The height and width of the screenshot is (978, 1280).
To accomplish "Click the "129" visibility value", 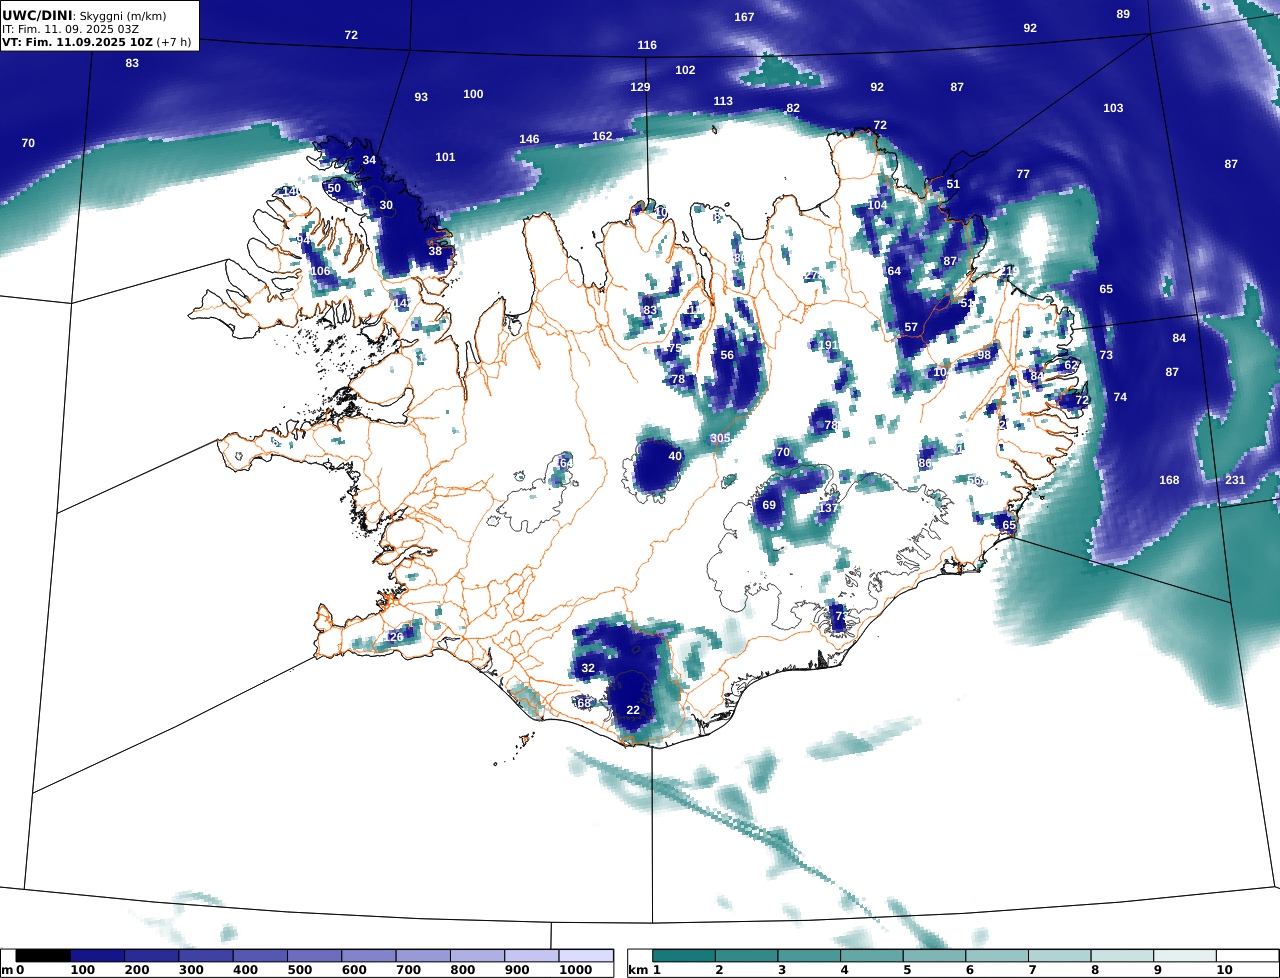I will 640,87.
